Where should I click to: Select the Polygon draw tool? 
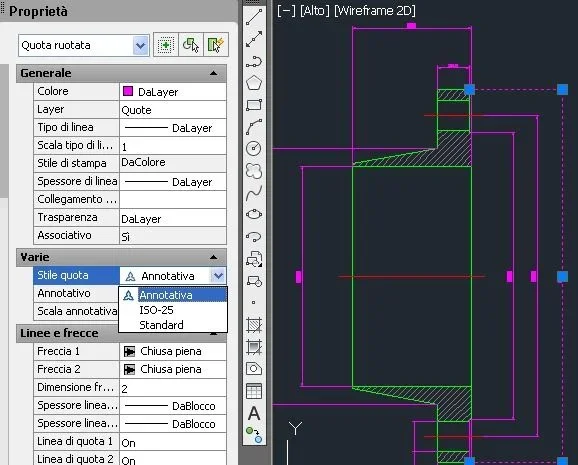[254, 83]
